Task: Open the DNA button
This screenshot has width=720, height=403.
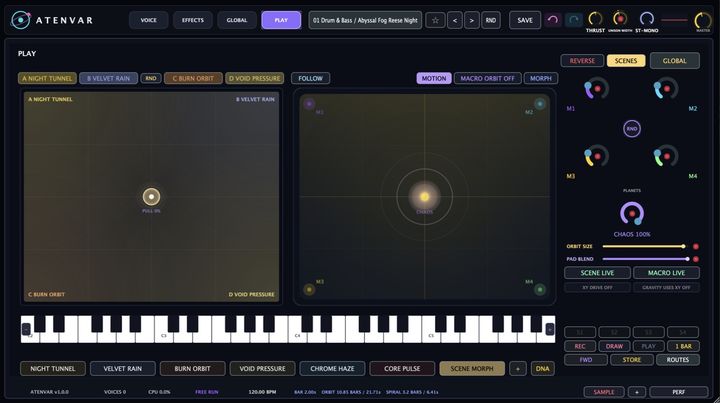Action: [x=542, y=369]
